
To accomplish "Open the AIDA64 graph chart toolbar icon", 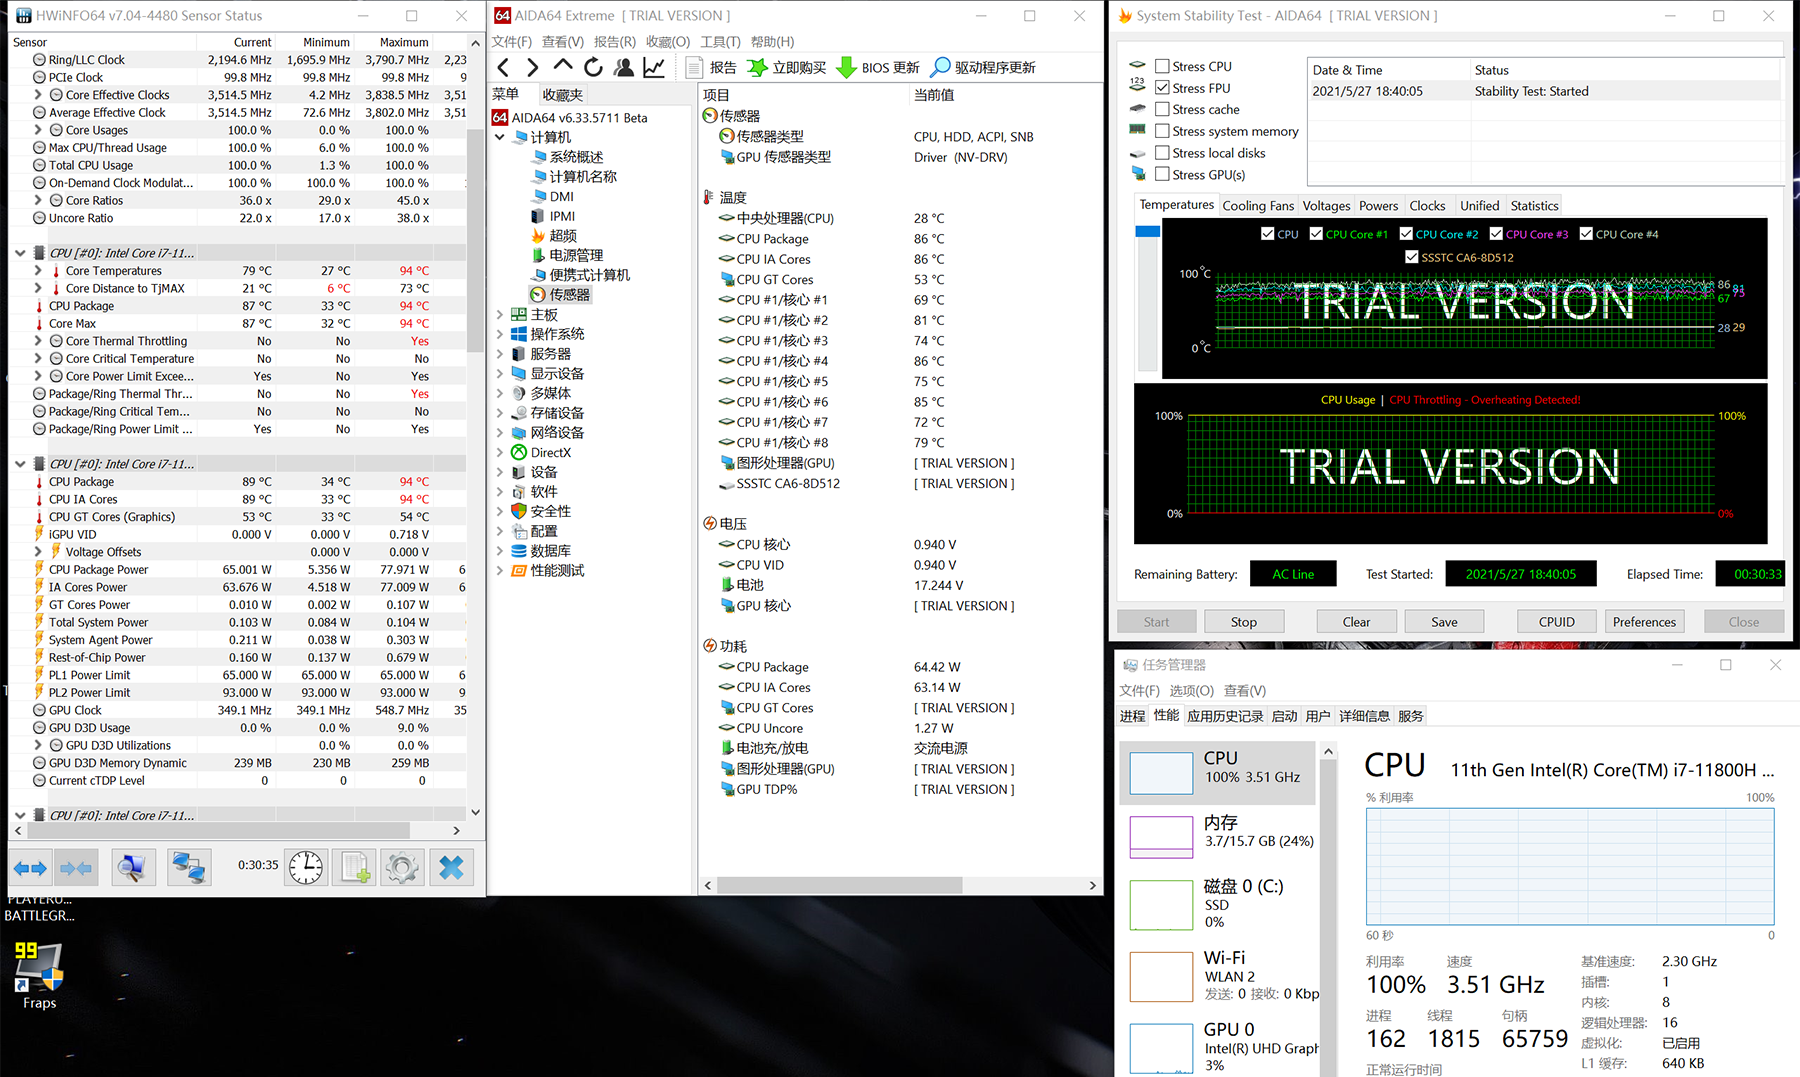I will point(654,67).
